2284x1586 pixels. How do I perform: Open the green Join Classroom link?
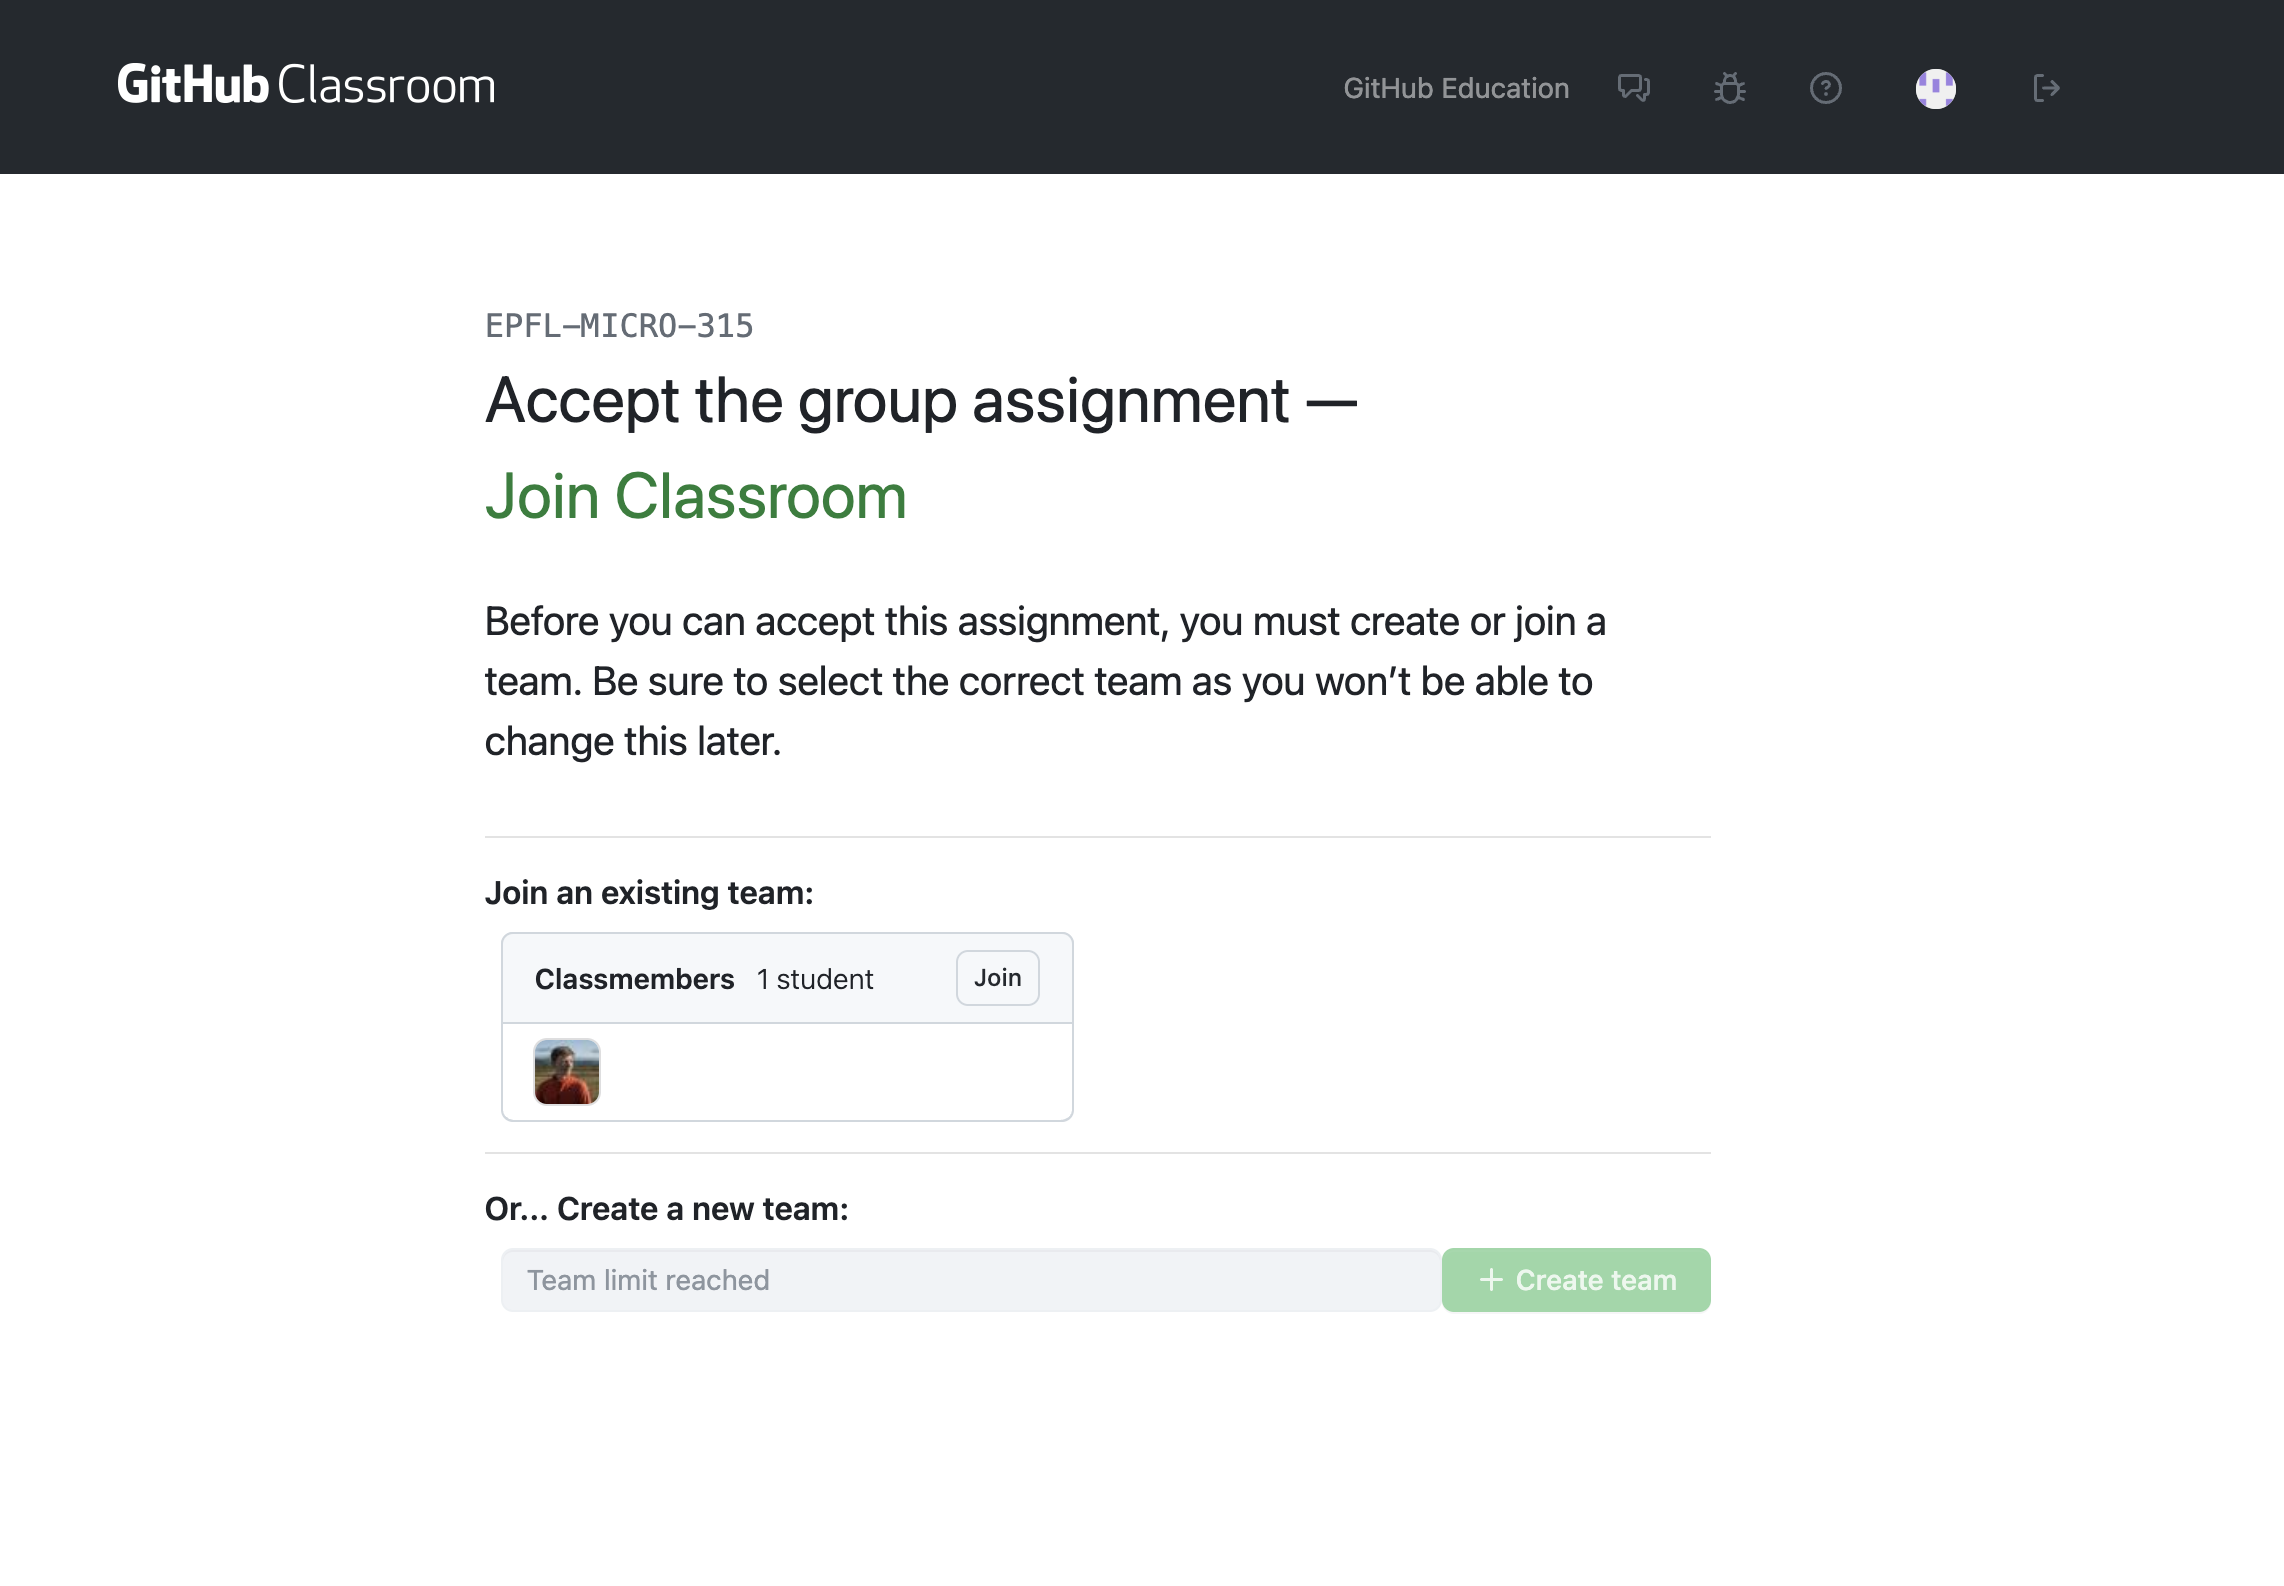coord(695,496)
